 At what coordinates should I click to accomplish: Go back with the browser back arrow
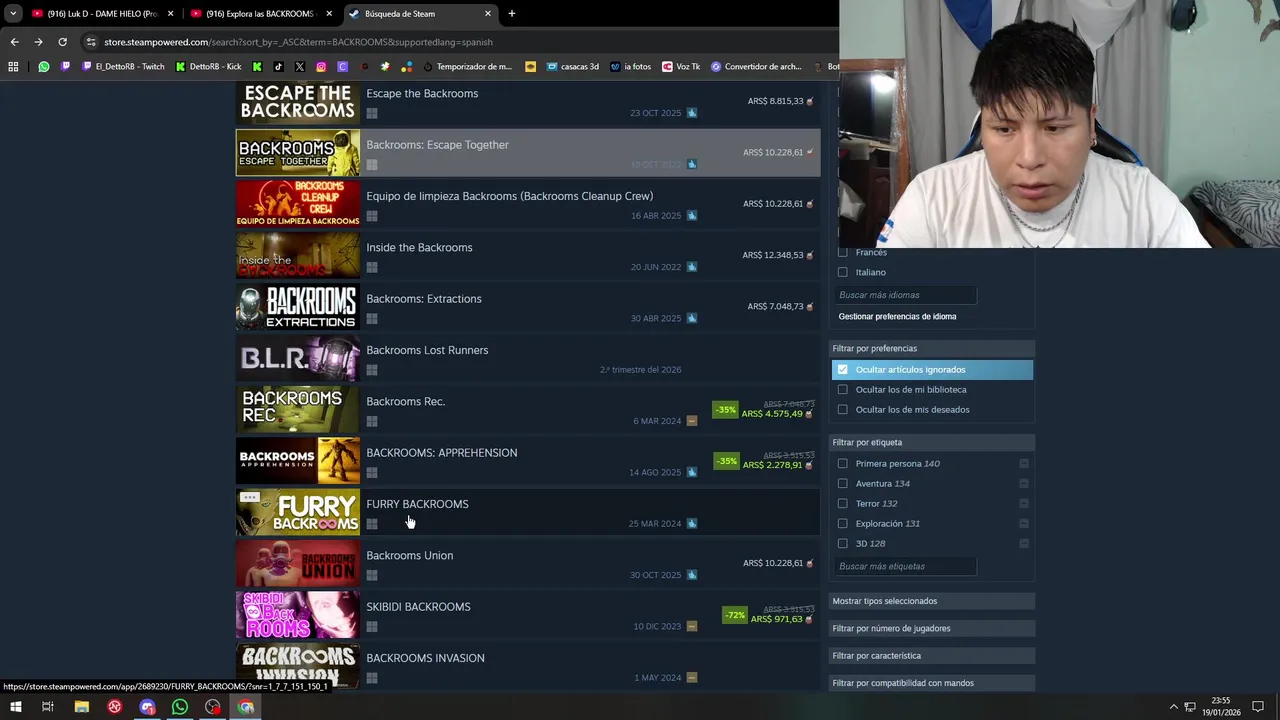tap(14, 42)
